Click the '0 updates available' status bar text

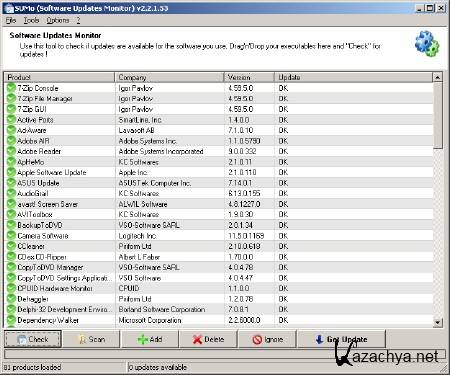[158, 367]
